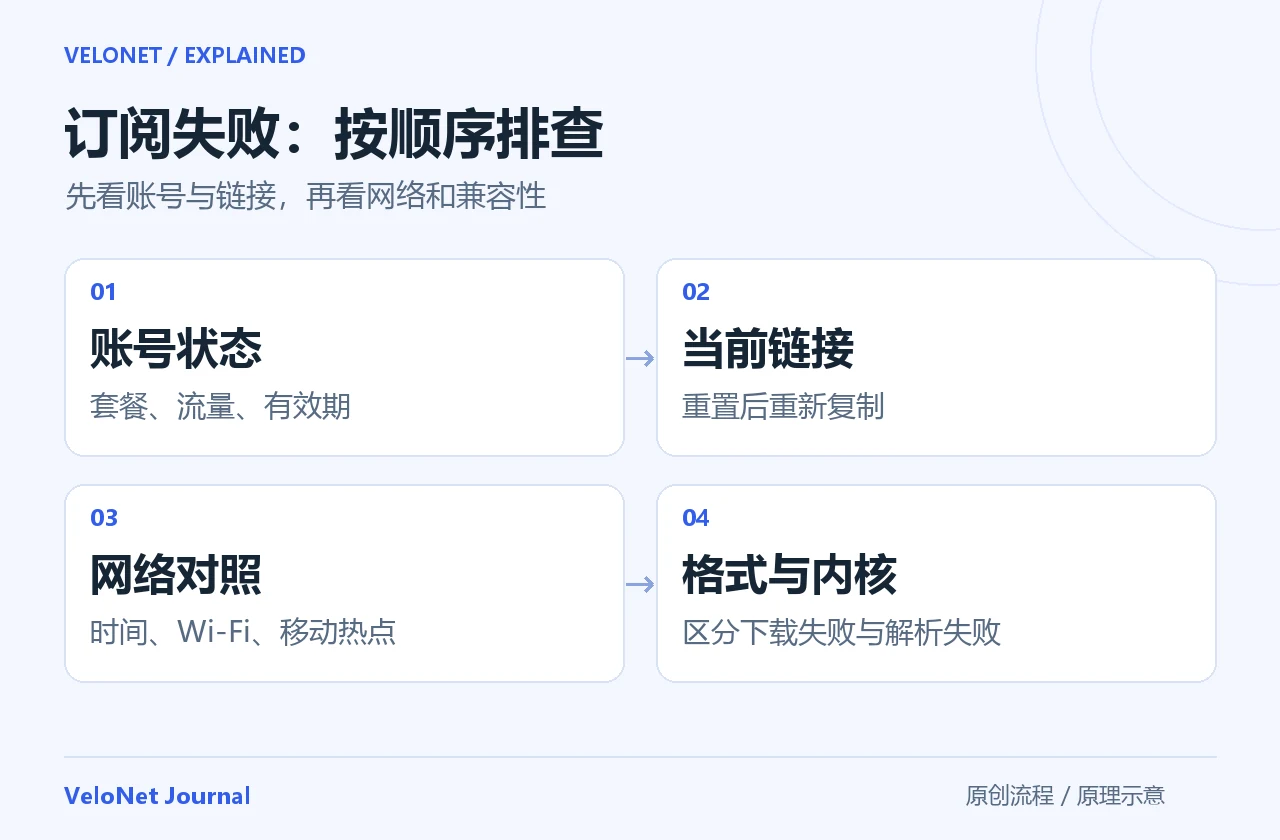
Task: Click the footer text 原创流程 / 原理示意
Action: pos(1065,796)
